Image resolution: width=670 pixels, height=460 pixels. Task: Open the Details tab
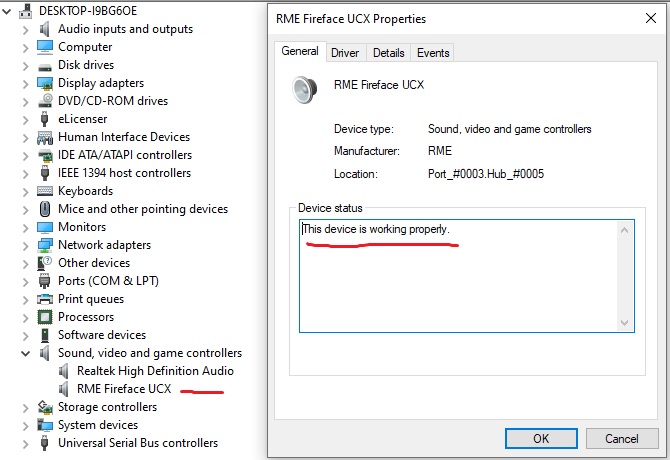(x=388, y=53)
